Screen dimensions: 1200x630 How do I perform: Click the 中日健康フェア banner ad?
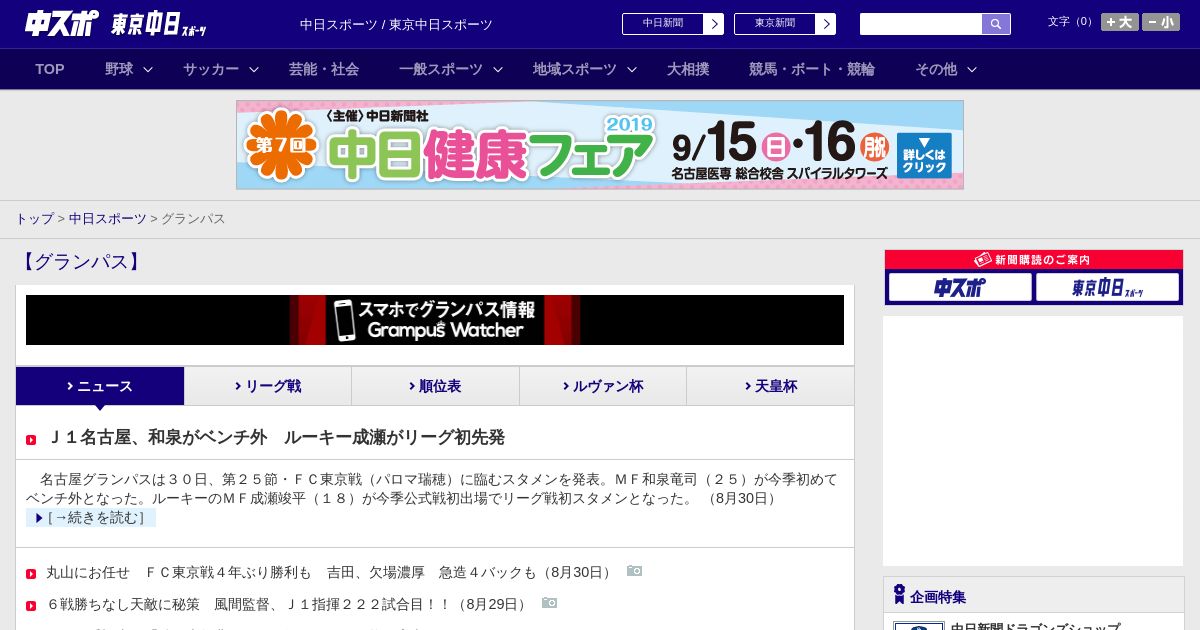[600, 145]
